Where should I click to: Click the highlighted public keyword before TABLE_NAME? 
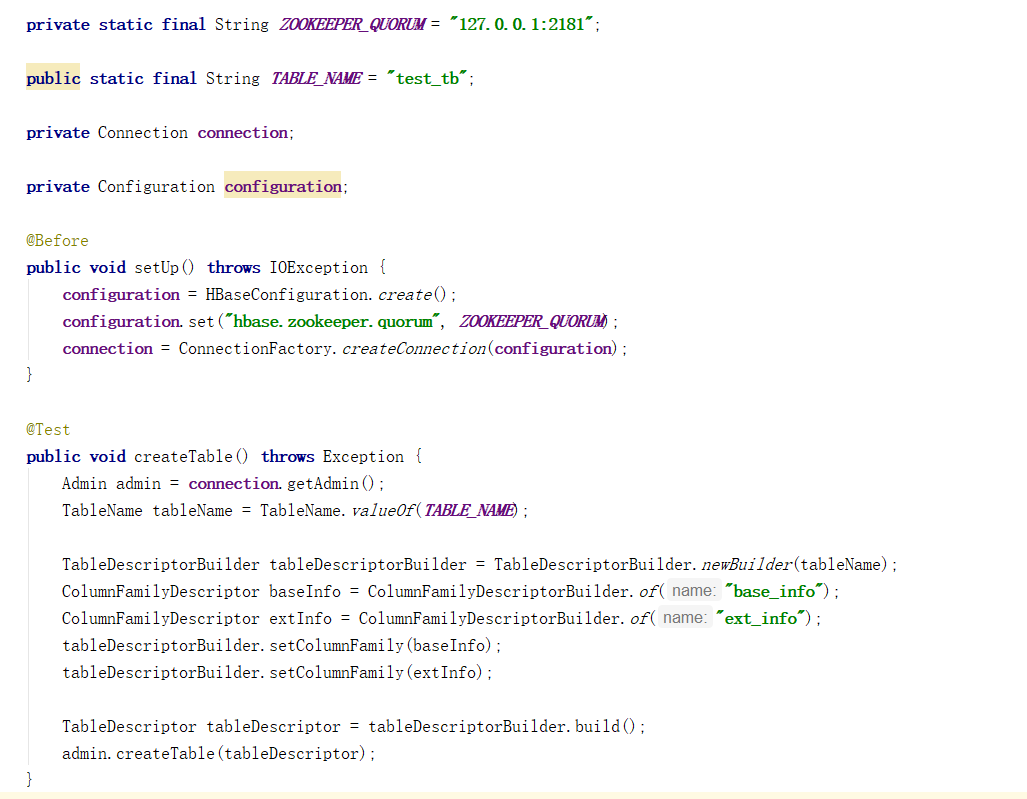point(53,79)
